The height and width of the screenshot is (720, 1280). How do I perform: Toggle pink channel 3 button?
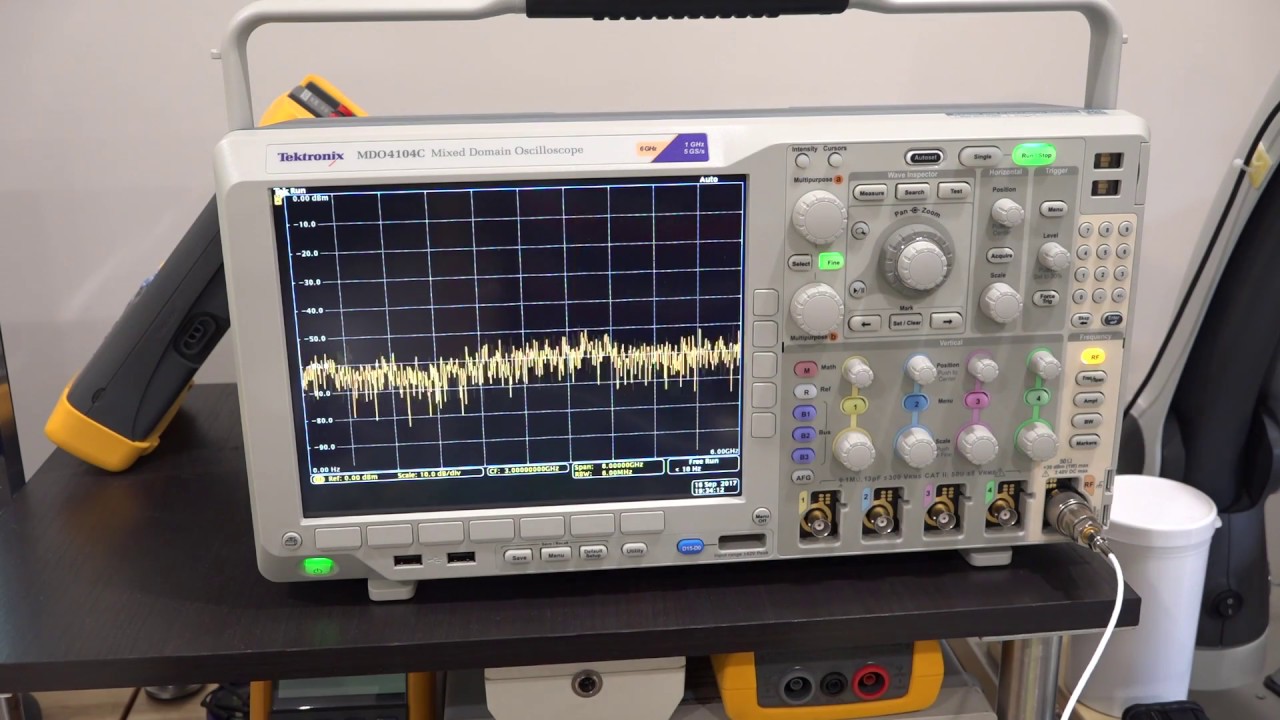point(977,400)
